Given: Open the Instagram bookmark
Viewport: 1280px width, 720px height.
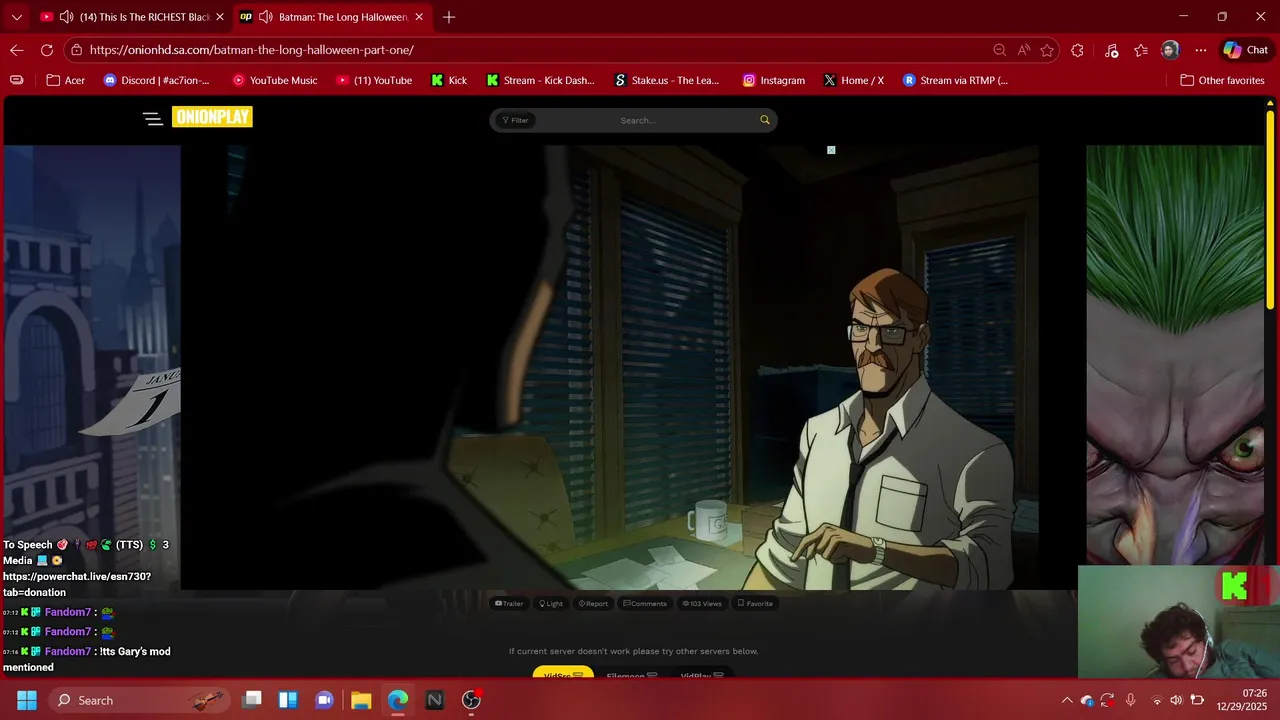Looking at the screenshot, I should 773,80.
